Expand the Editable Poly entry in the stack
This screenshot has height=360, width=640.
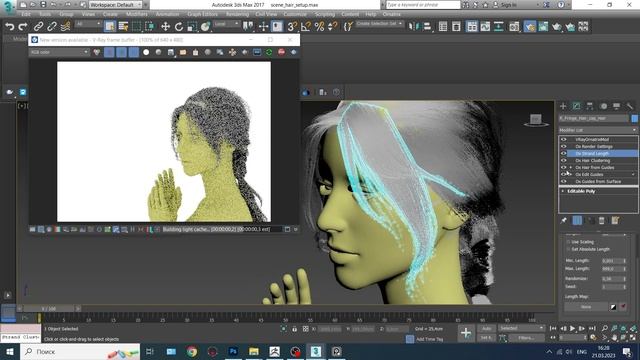(x=563, y=191)
